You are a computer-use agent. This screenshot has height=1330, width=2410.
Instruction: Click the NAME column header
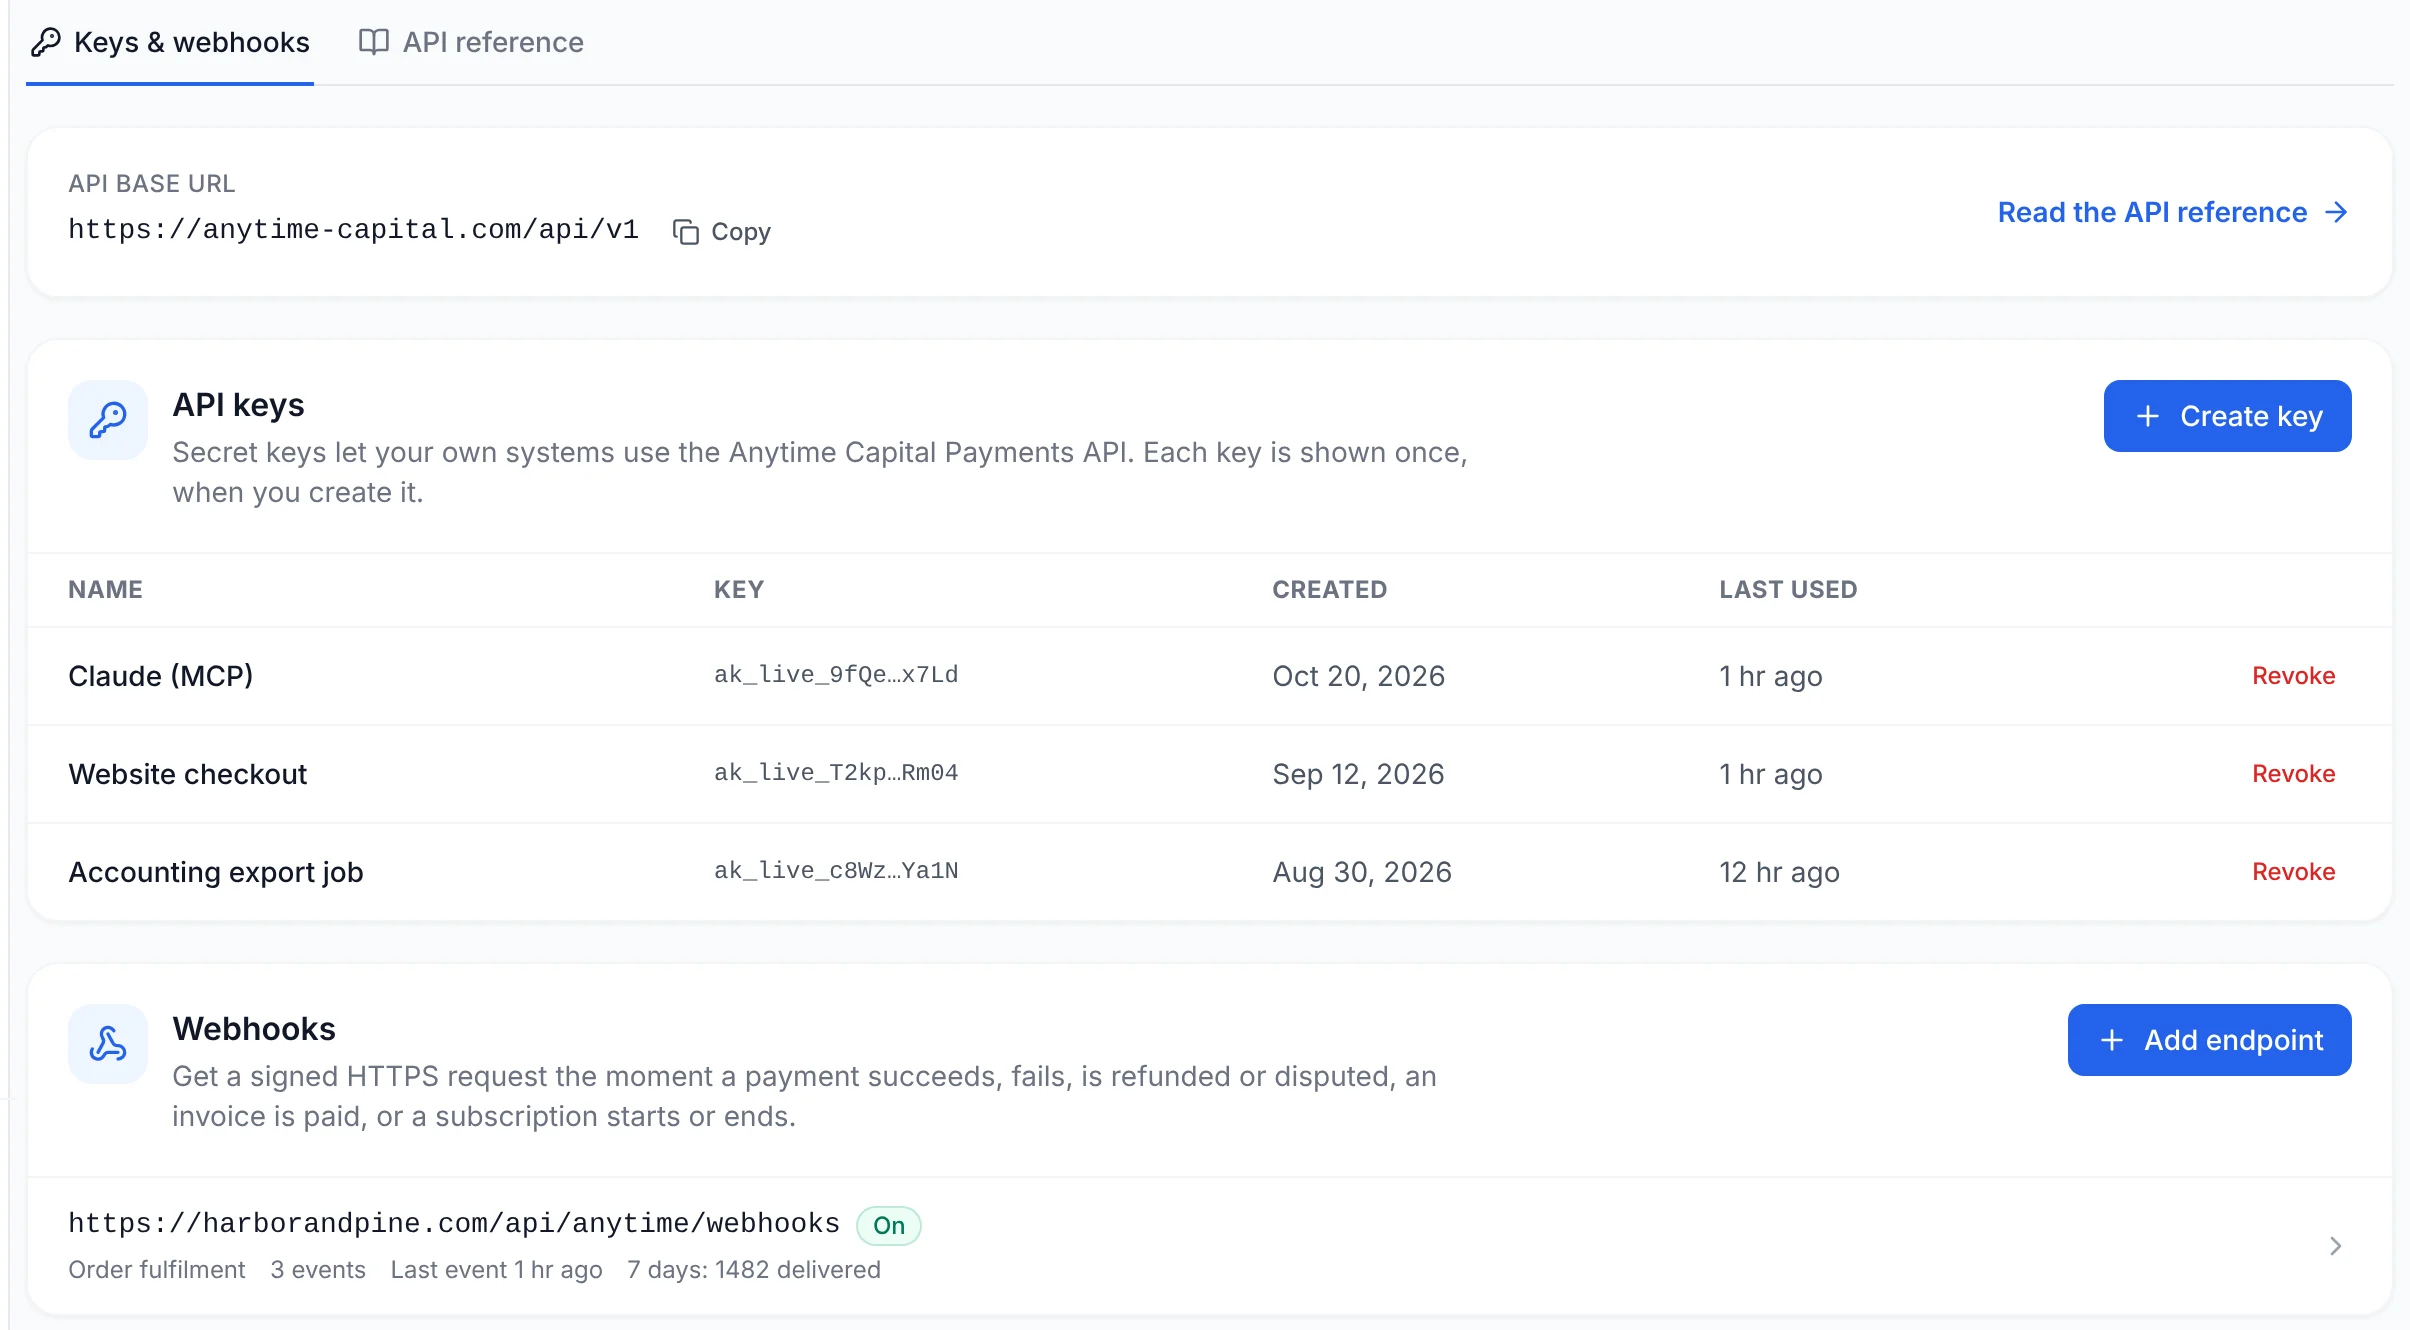(x=105, y=590)
